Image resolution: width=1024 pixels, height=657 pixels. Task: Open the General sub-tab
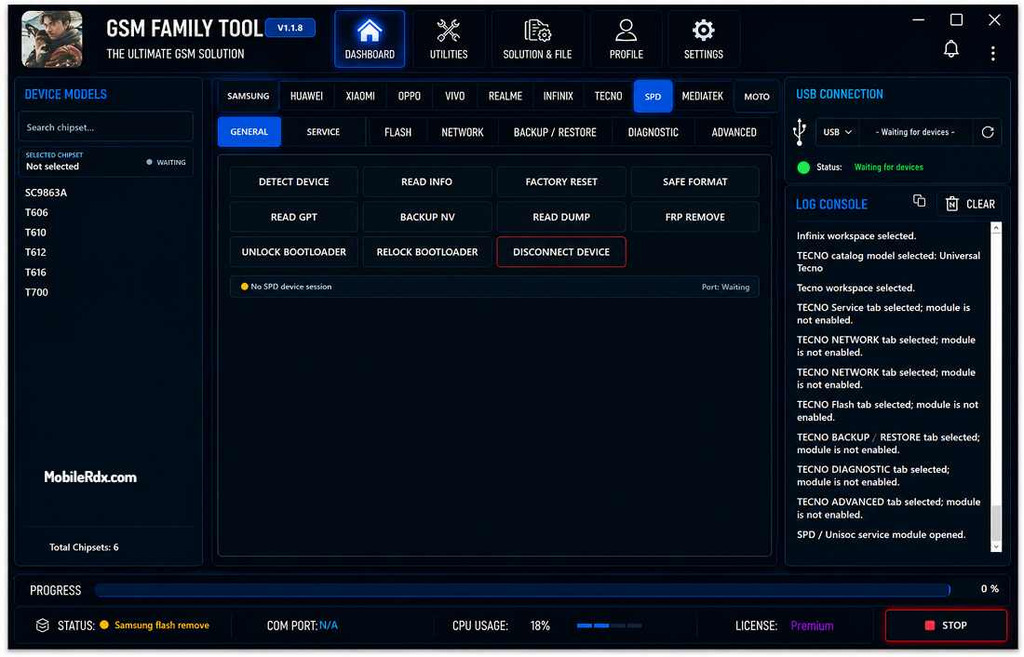(249, 132)
